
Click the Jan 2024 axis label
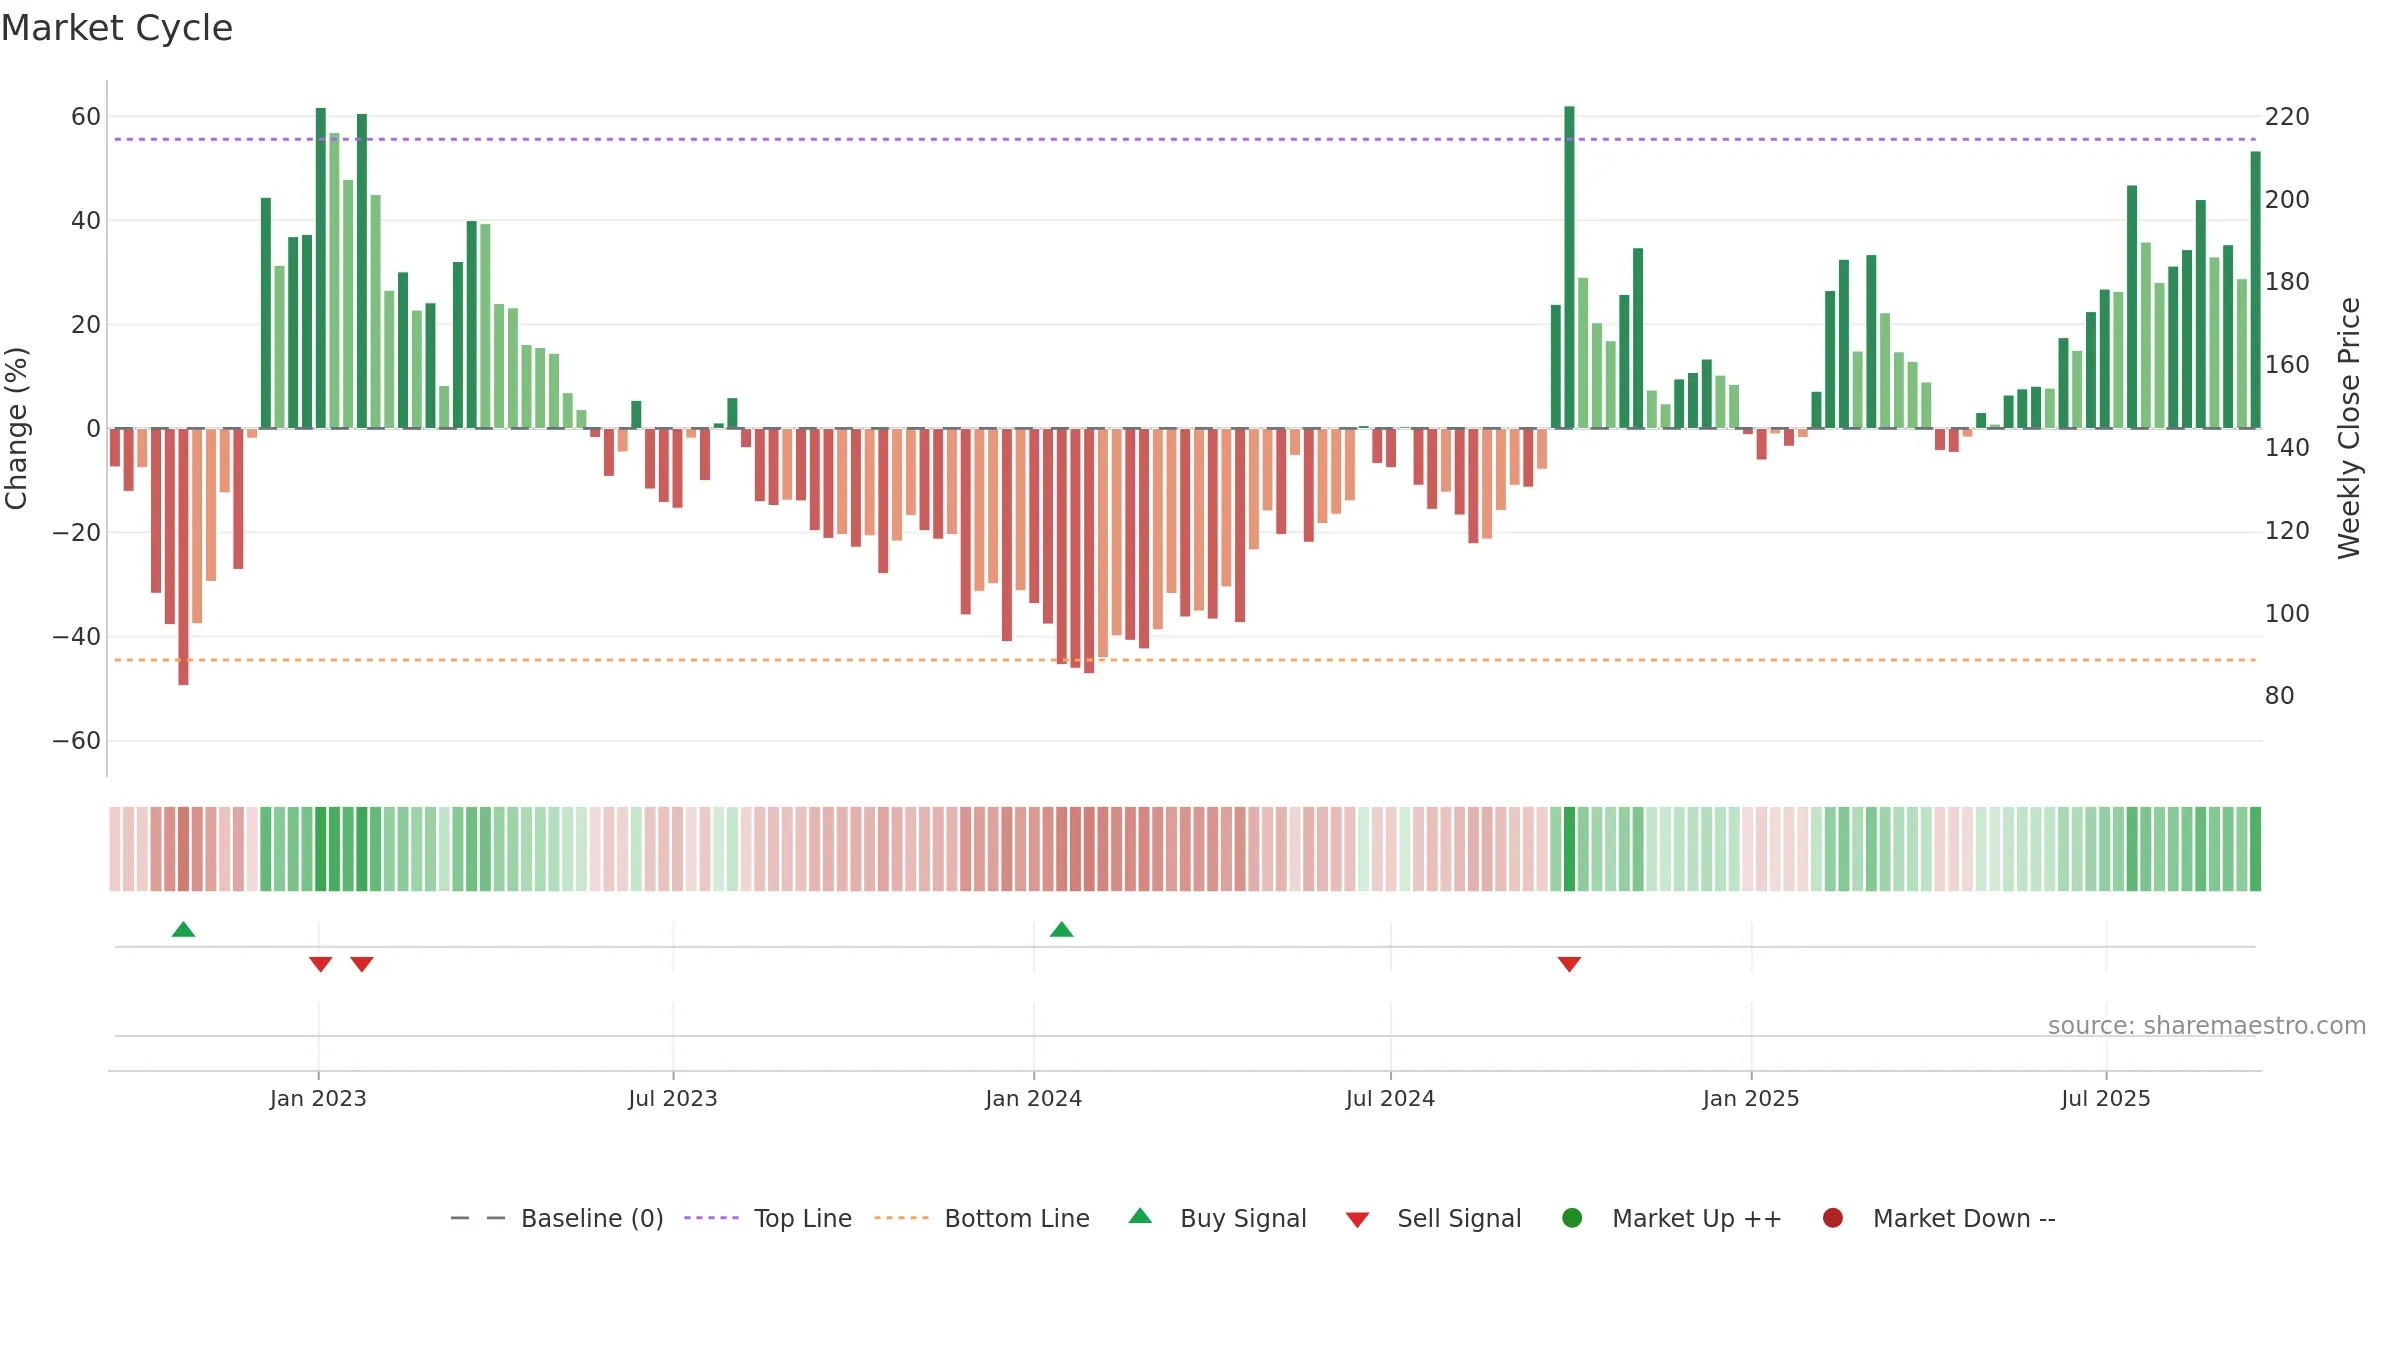coord(1034,1099)
